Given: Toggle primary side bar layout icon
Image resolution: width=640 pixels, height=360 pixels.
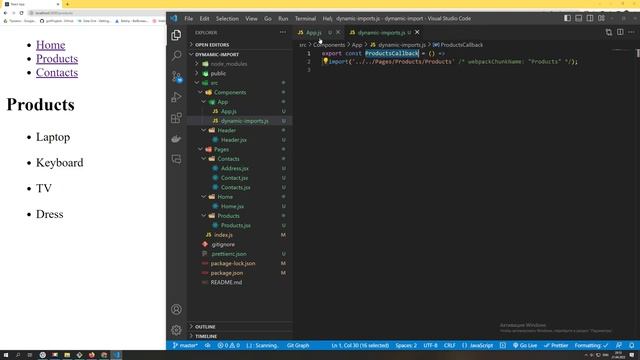Looking at the screenshot, I should [567, 18].
